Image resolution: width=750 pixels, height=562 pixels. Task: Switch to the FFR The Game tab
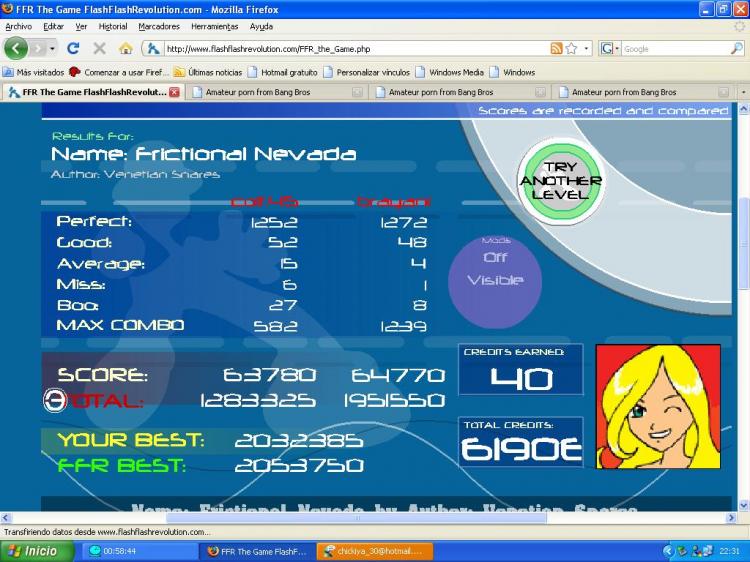tap(88, 92)
